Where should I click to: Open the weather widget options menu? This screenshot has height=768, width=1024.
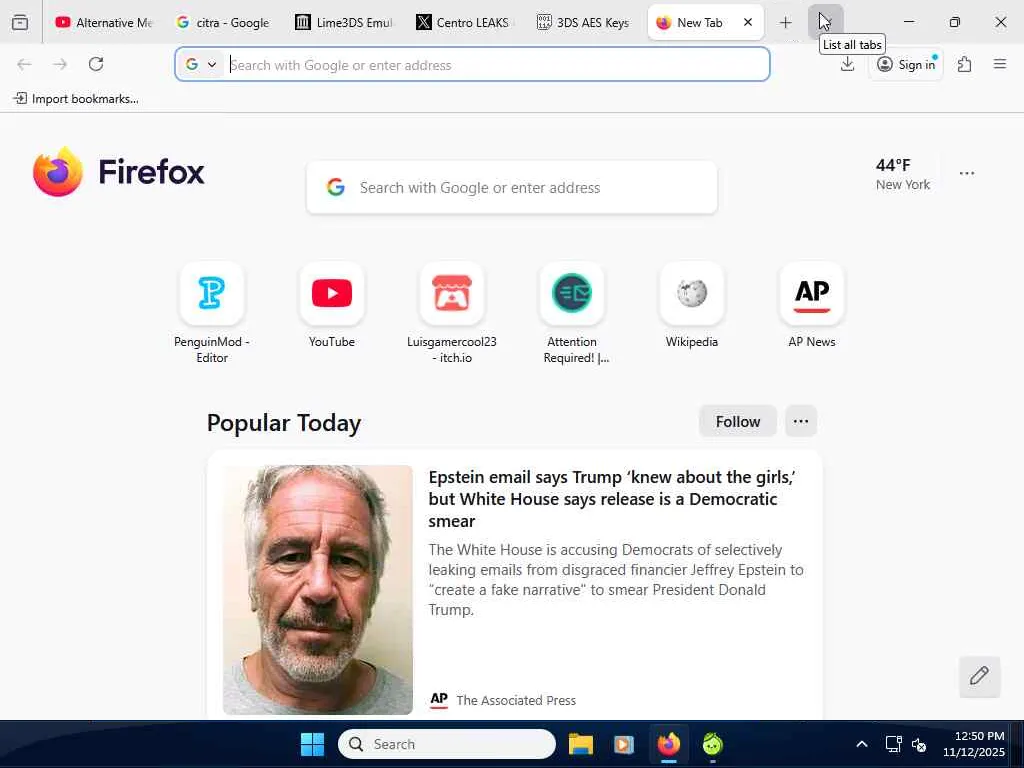pyautogui.click(x=967, y=173)
